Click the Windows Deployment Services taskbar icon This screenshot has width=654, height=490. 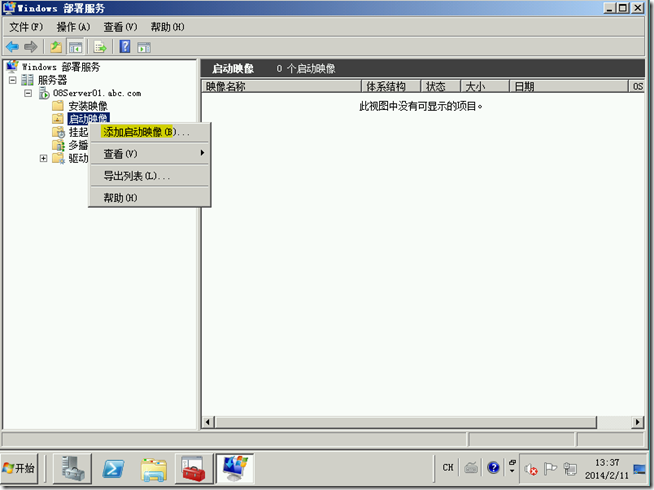pyautogui.click(x=235, y=468)
